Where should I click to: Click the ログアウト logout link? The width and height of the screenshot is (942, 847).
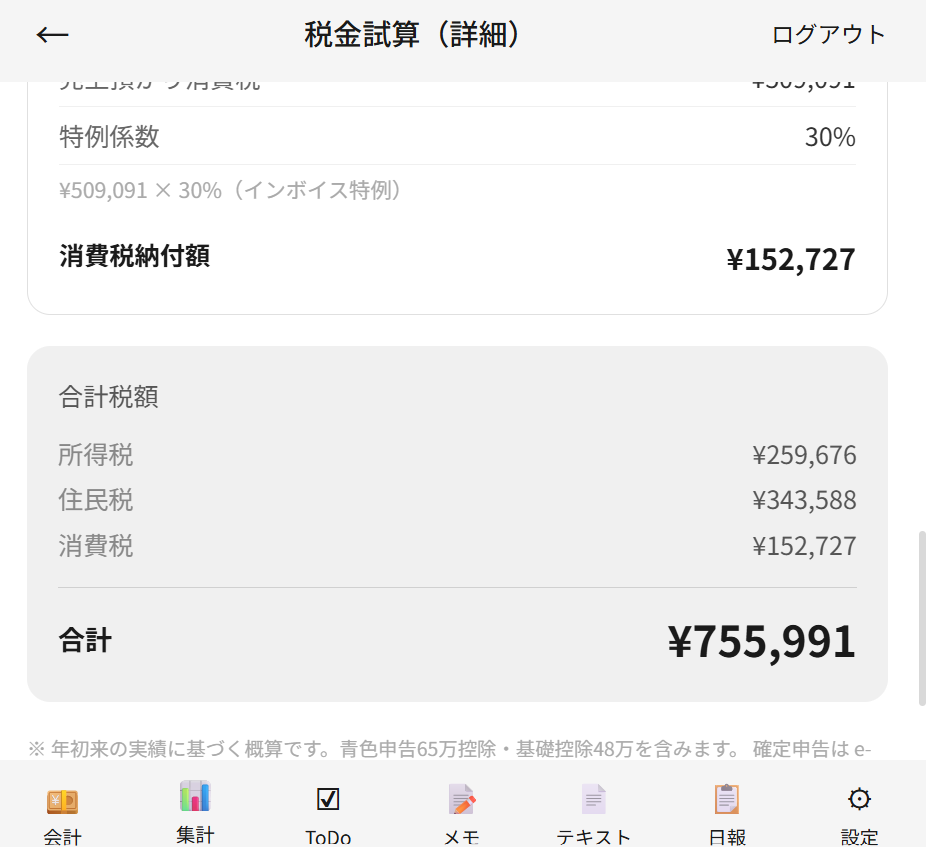828,35
